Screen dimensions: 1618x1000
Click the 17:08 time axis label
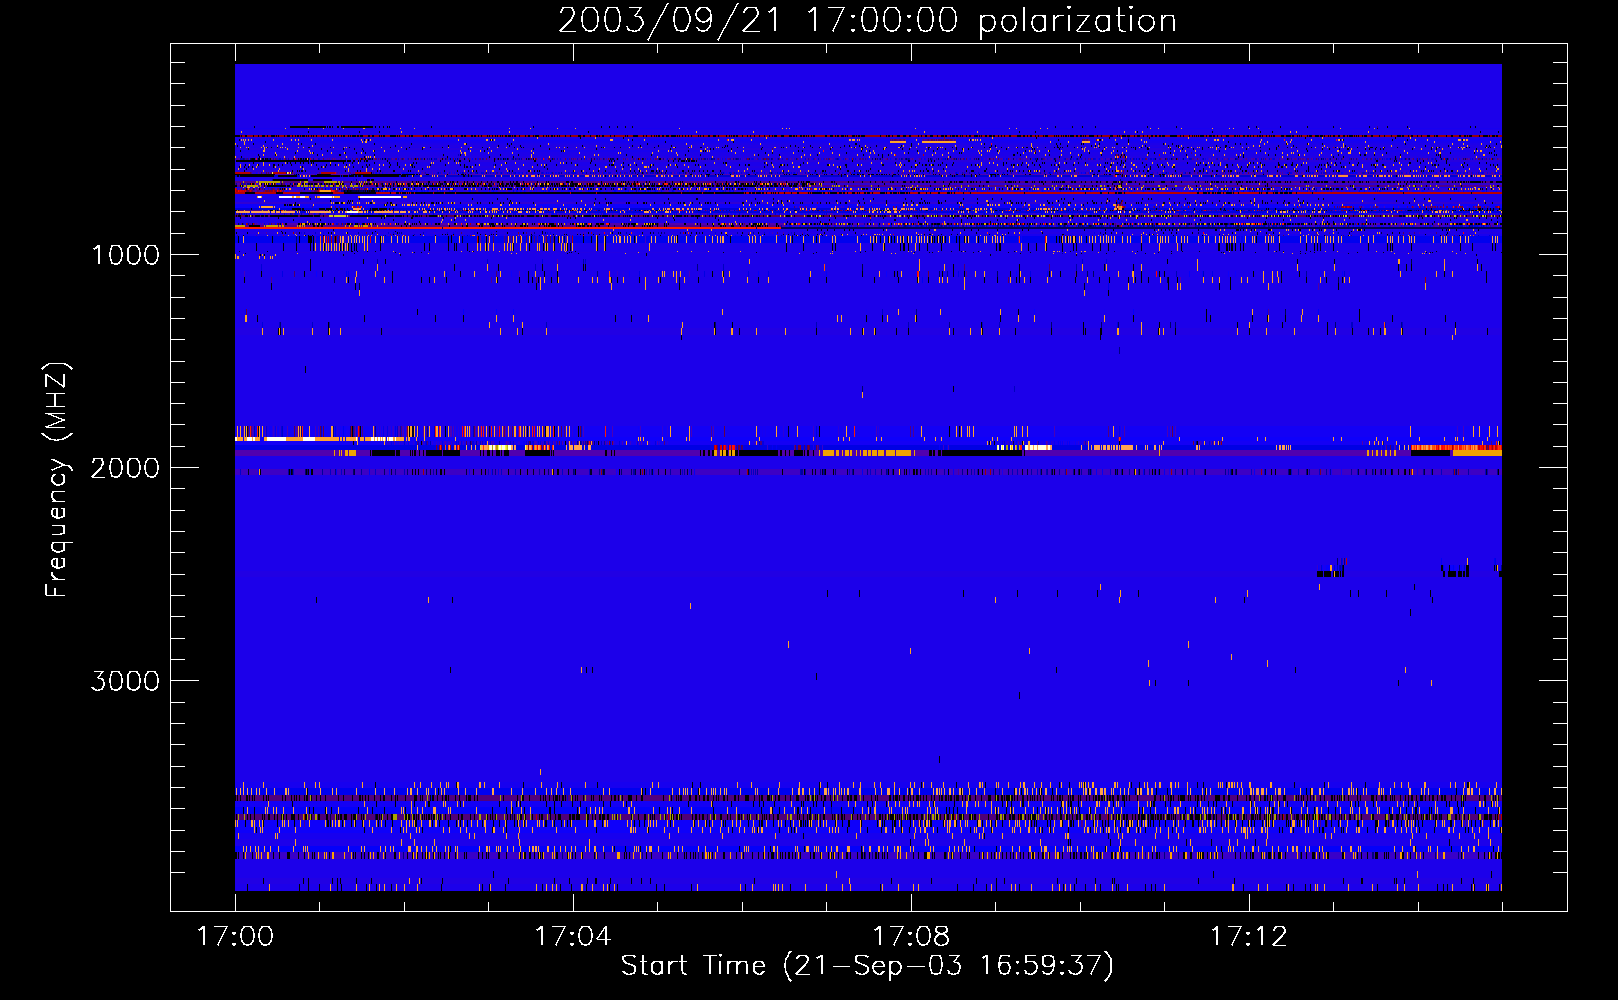coord(910,937)
